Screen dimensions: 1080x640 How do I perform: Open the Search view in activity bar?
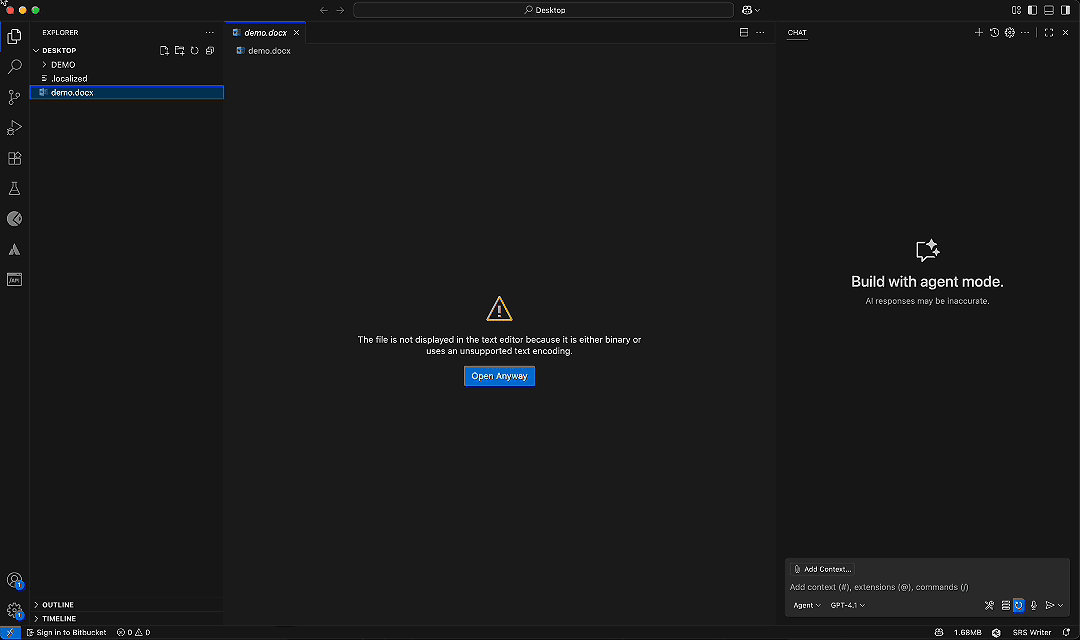[x=14, y=67]
